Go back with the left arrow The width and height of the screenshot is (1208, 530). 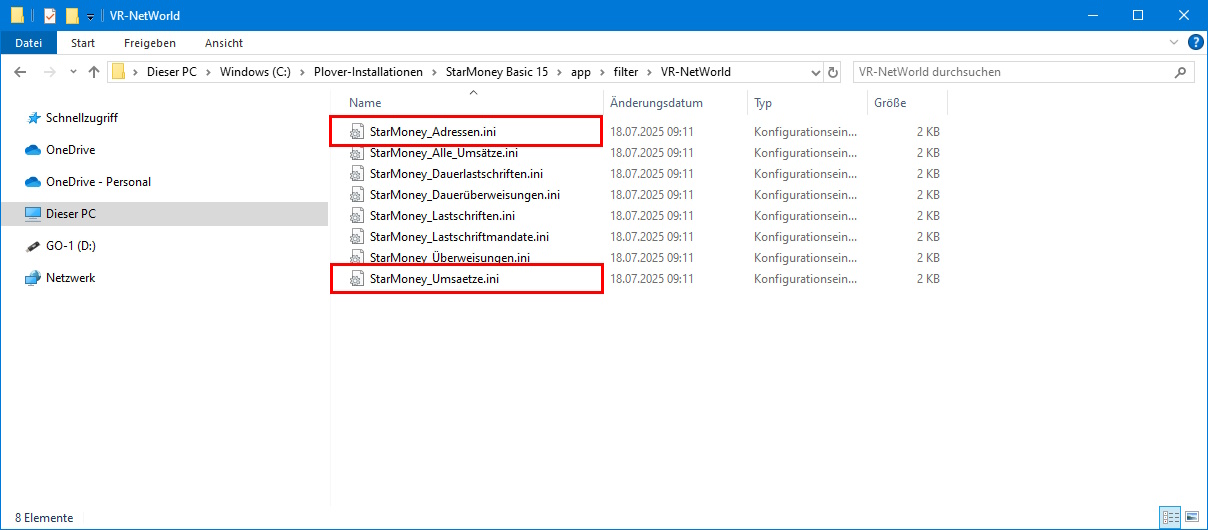[21, 72]
